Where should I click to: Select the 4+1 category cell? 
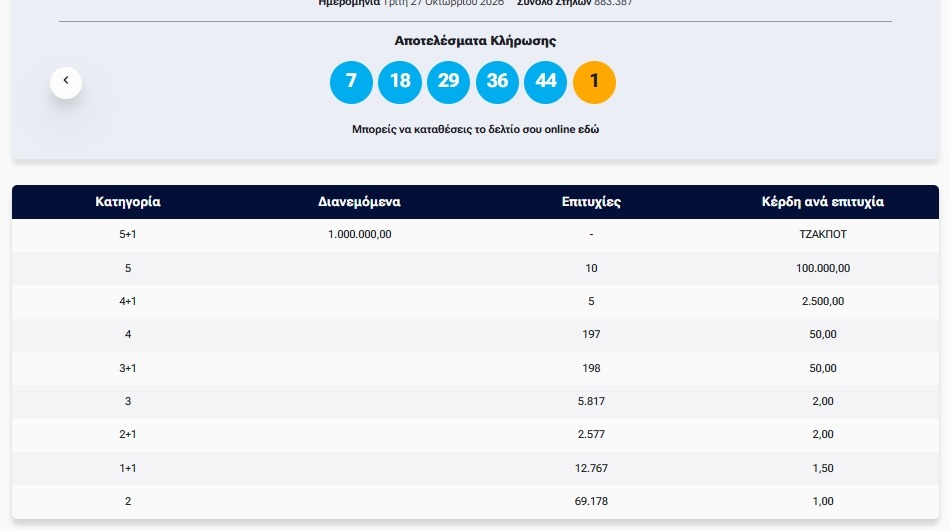point(128,301)
